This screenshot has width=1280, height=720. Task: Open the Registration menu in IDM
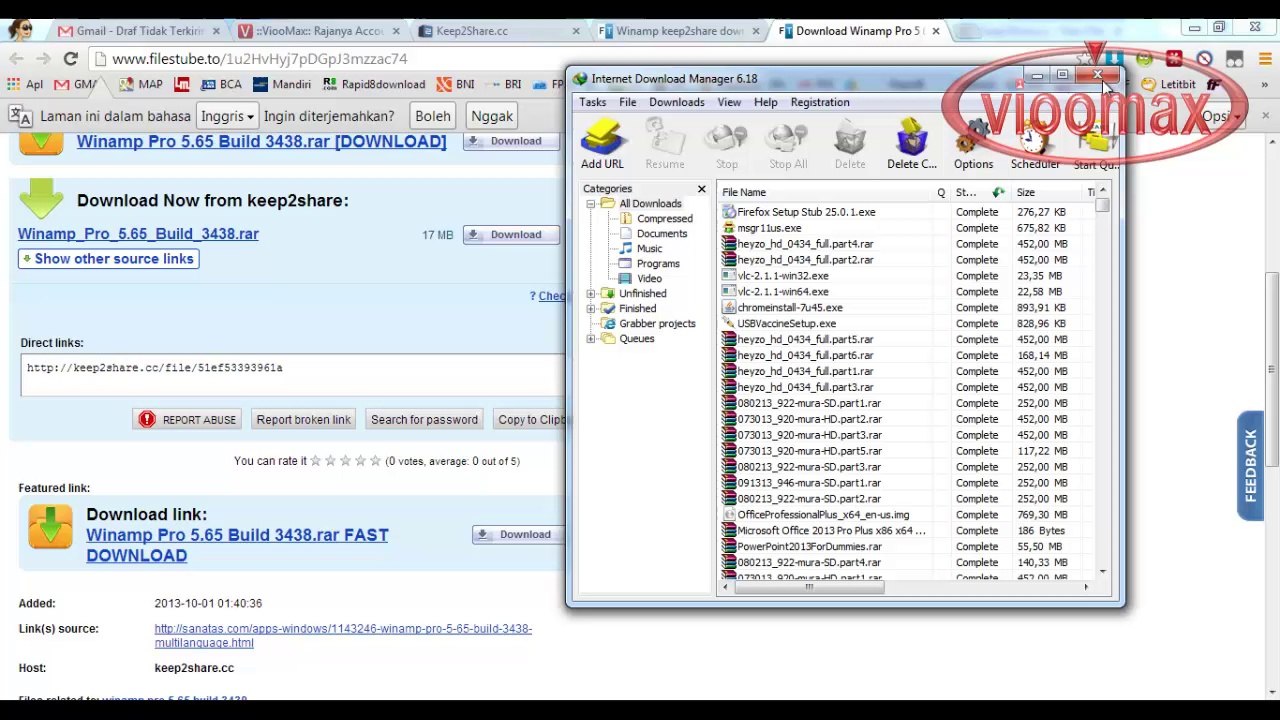point(820,102)
